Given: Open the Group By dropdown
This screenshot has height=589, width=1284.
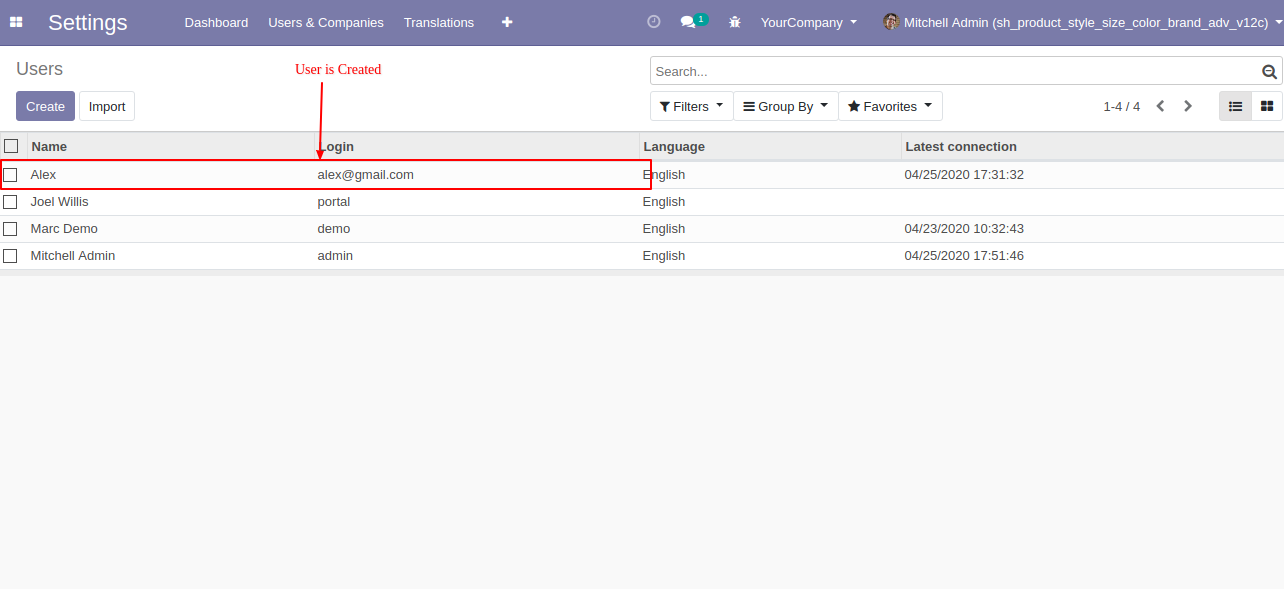Looking at the screenshot, I should [x=785, y=106].
